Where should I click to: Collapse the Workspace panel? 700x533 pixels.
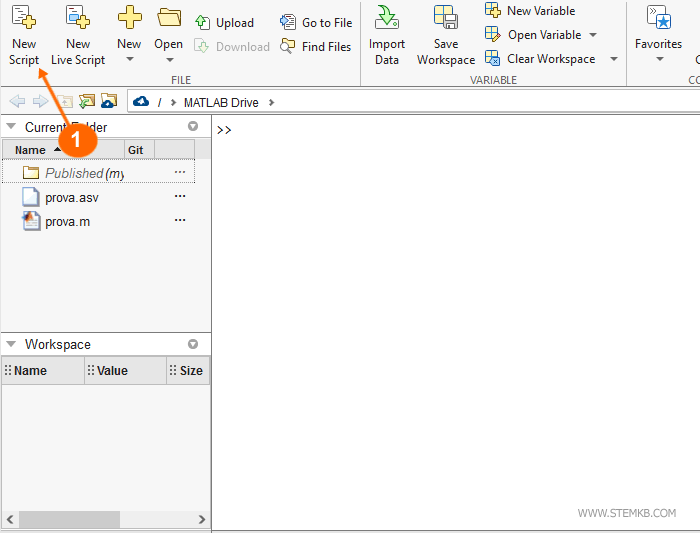11,344
